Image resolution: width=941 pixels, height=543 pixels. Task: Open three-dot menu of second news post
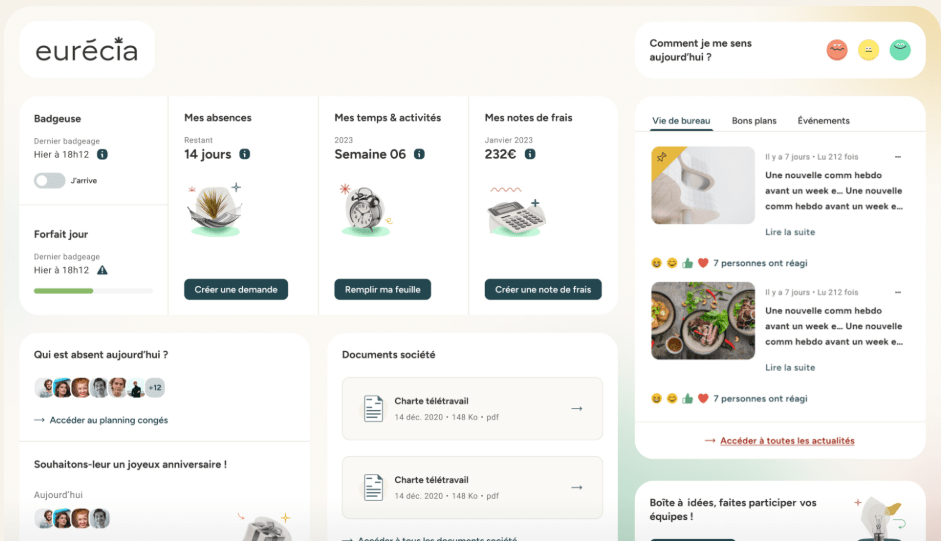pos(897,293)
